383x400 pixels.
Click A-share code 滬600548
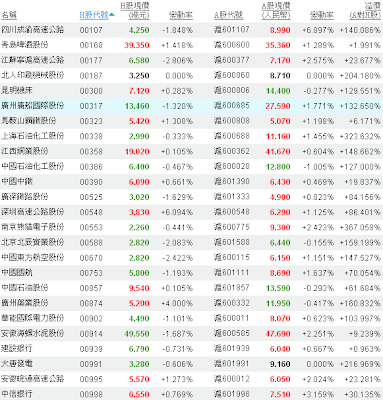(x=232, y=212)
